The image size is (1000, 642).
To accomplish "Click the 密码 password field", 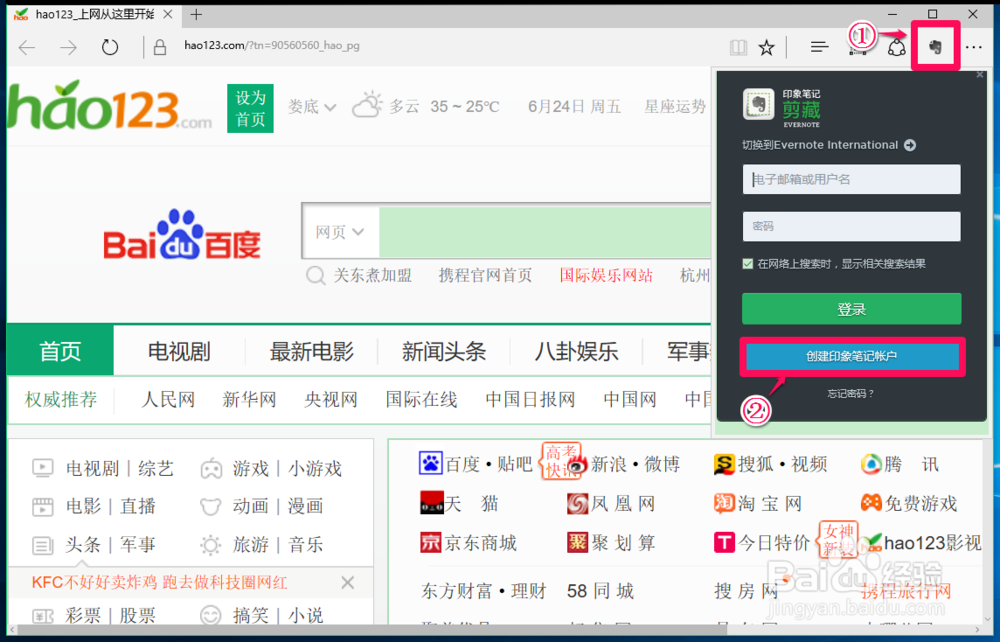I will 851,226.
